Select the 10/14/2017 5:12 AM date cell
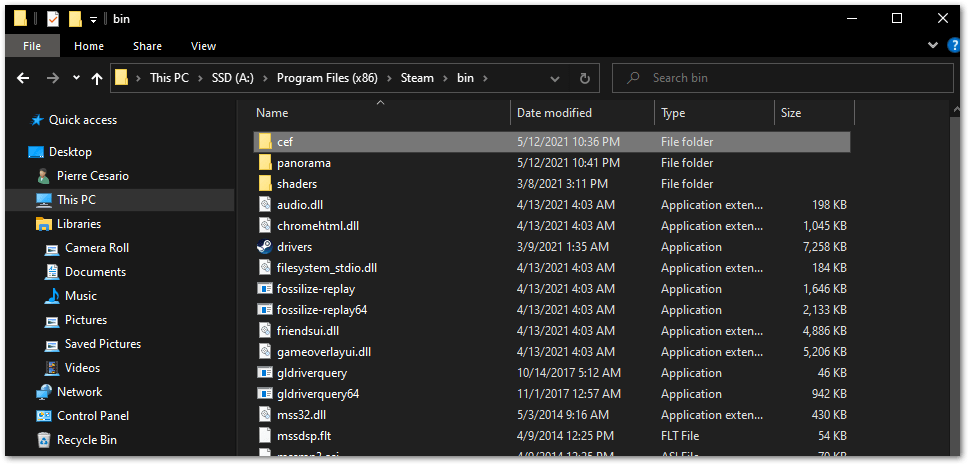 [x=569, y=373]
